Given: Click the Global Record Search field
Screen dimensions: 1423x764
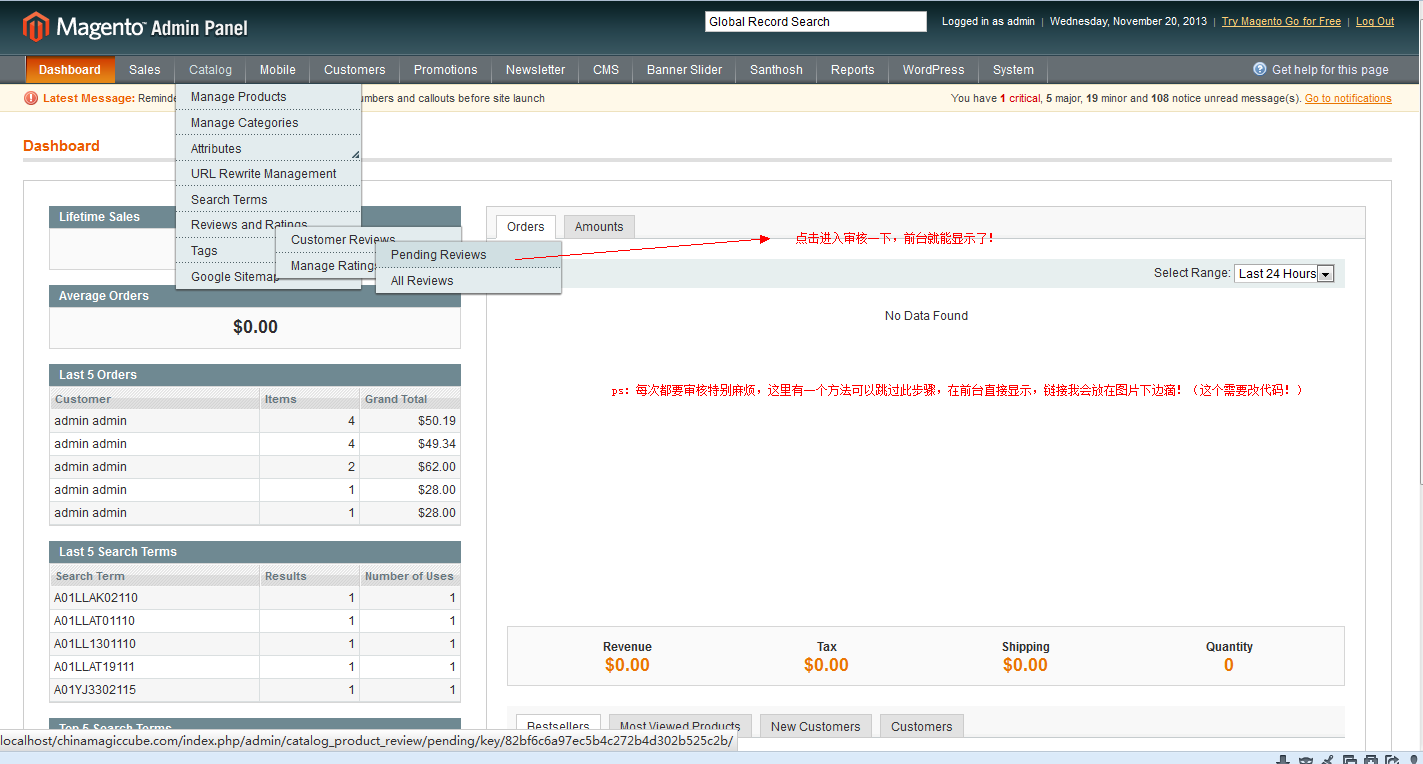Looking at the screenshot, I should [x=816, y=22].
